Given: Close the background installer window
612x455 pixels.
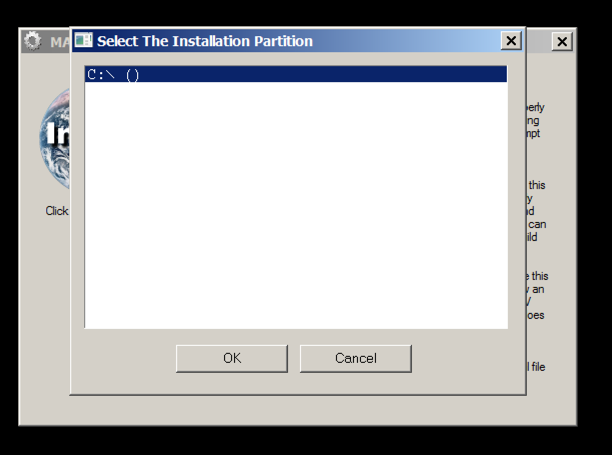Looking at the screenshot, I should point(562,42).
